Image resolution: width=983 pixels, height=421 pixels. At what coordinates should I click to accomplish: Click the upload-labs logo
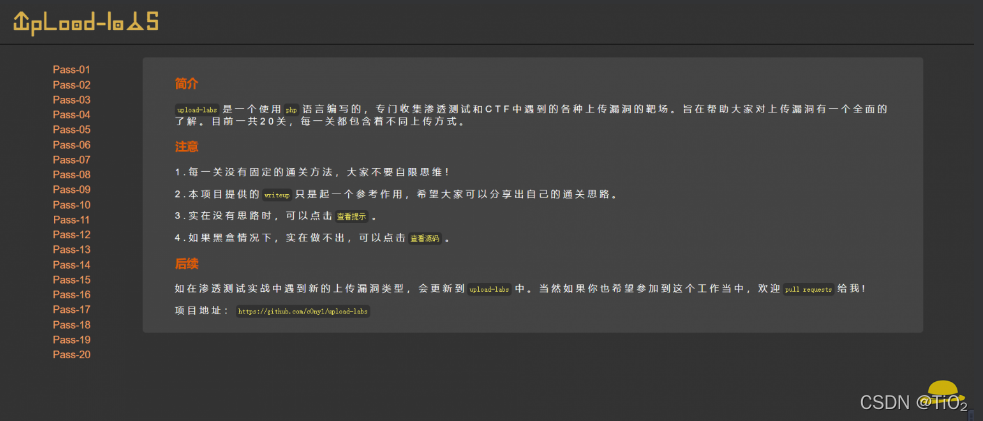coord(86,23)
